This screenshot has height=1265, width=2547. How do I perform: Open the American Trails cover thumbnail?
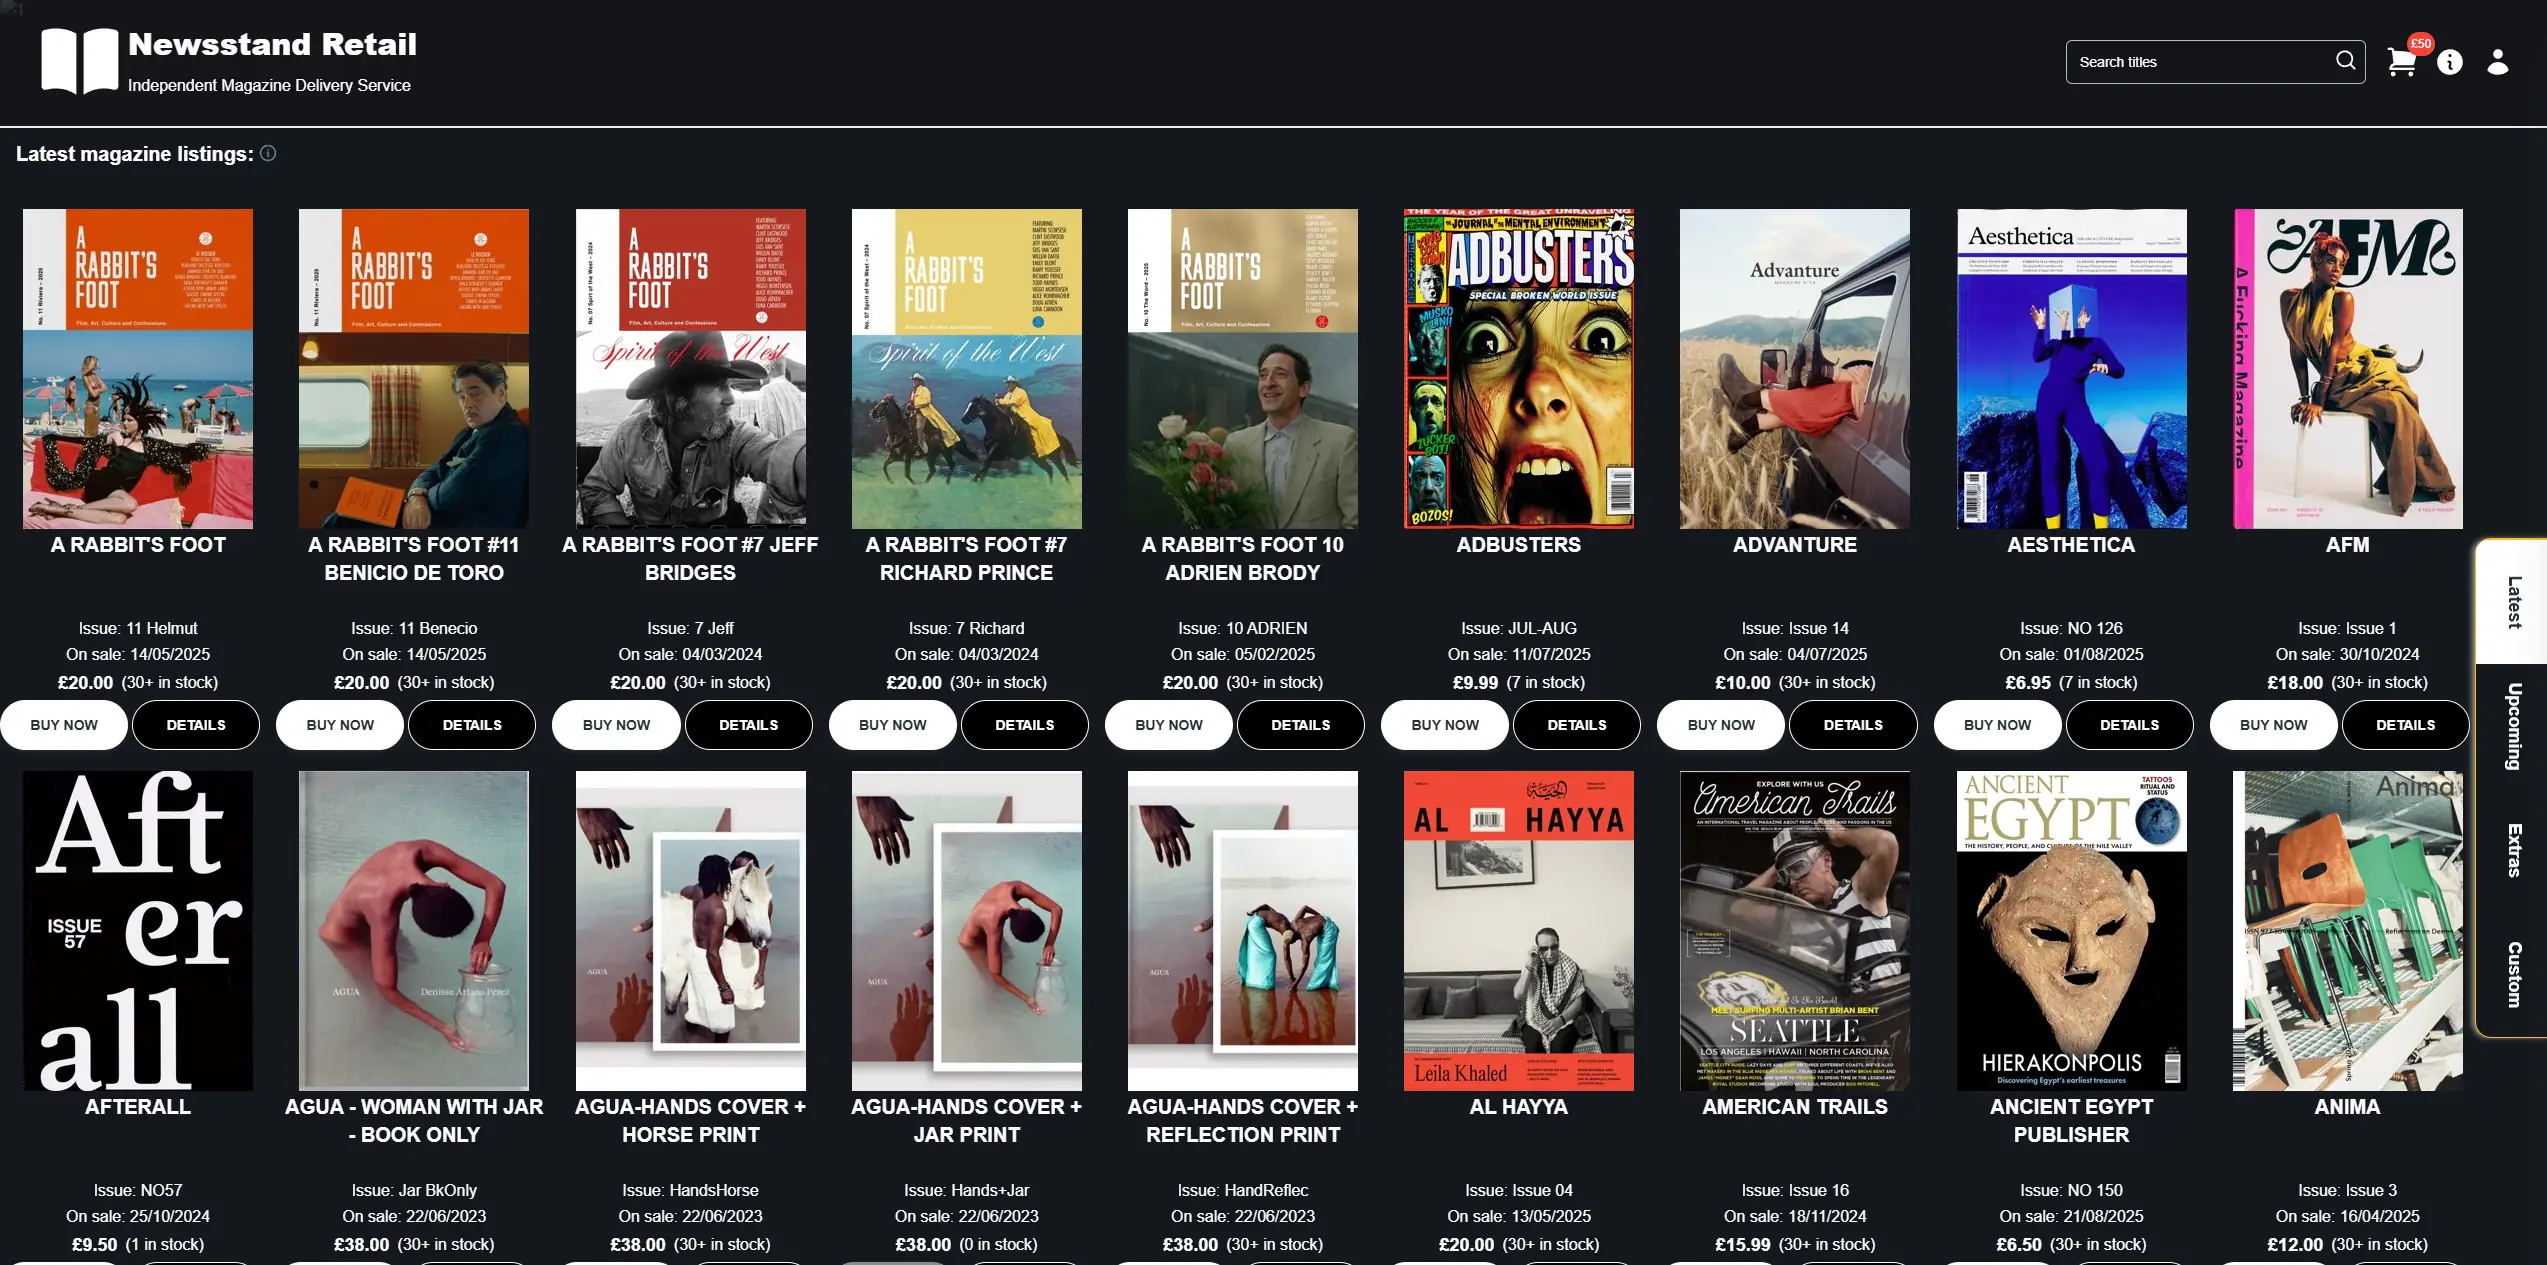pos(1794,930)
